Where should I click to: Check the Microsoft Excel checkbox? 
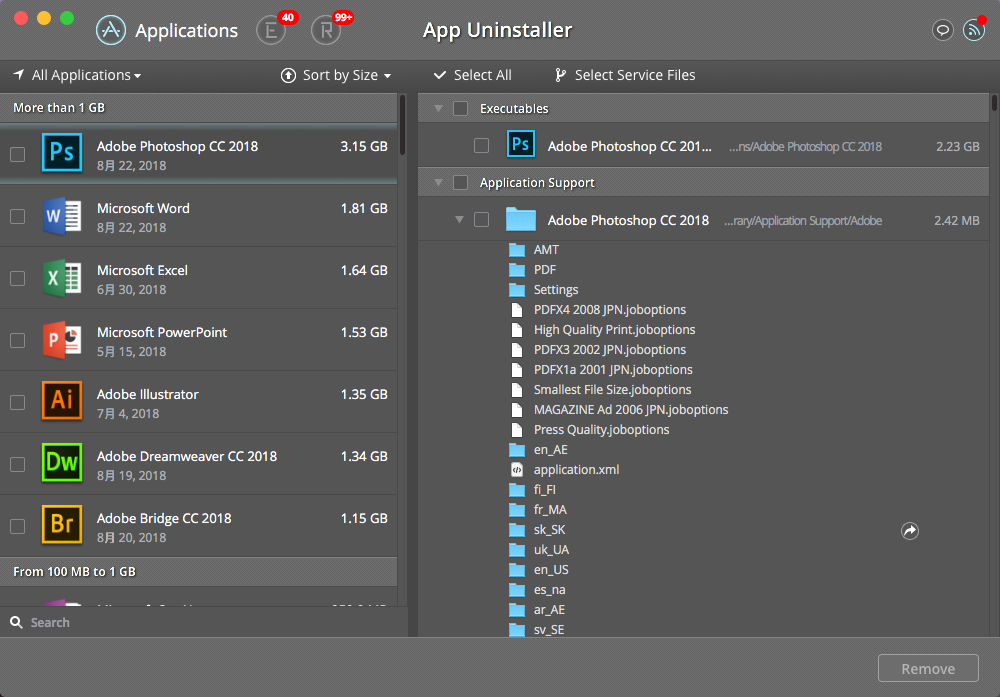coord(18,278)
